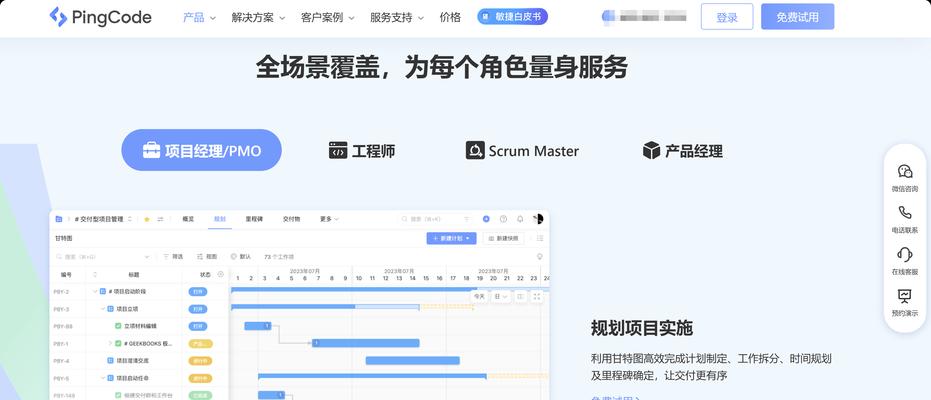This screenshot has width=931, height=400.
Task: Click the swap arrows icon beside the star
Action: 160,219
